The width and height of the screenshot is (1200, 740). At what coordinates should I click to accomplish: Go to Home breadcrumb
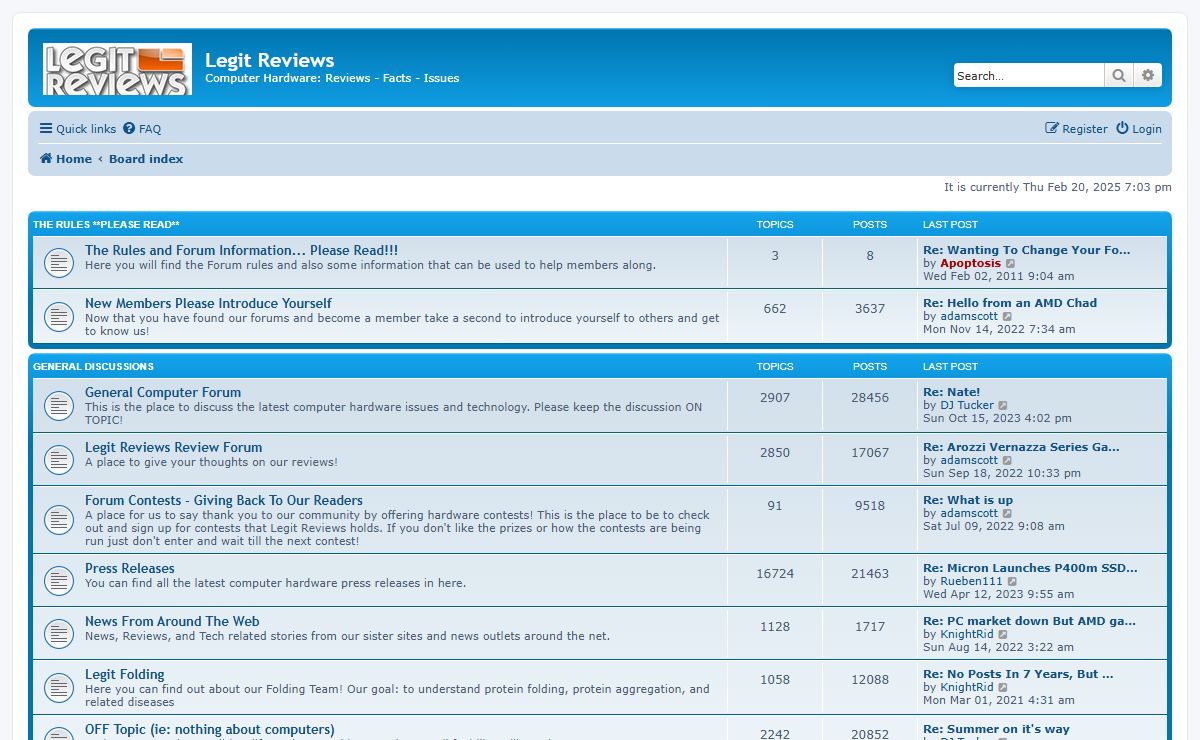point(66,159)
